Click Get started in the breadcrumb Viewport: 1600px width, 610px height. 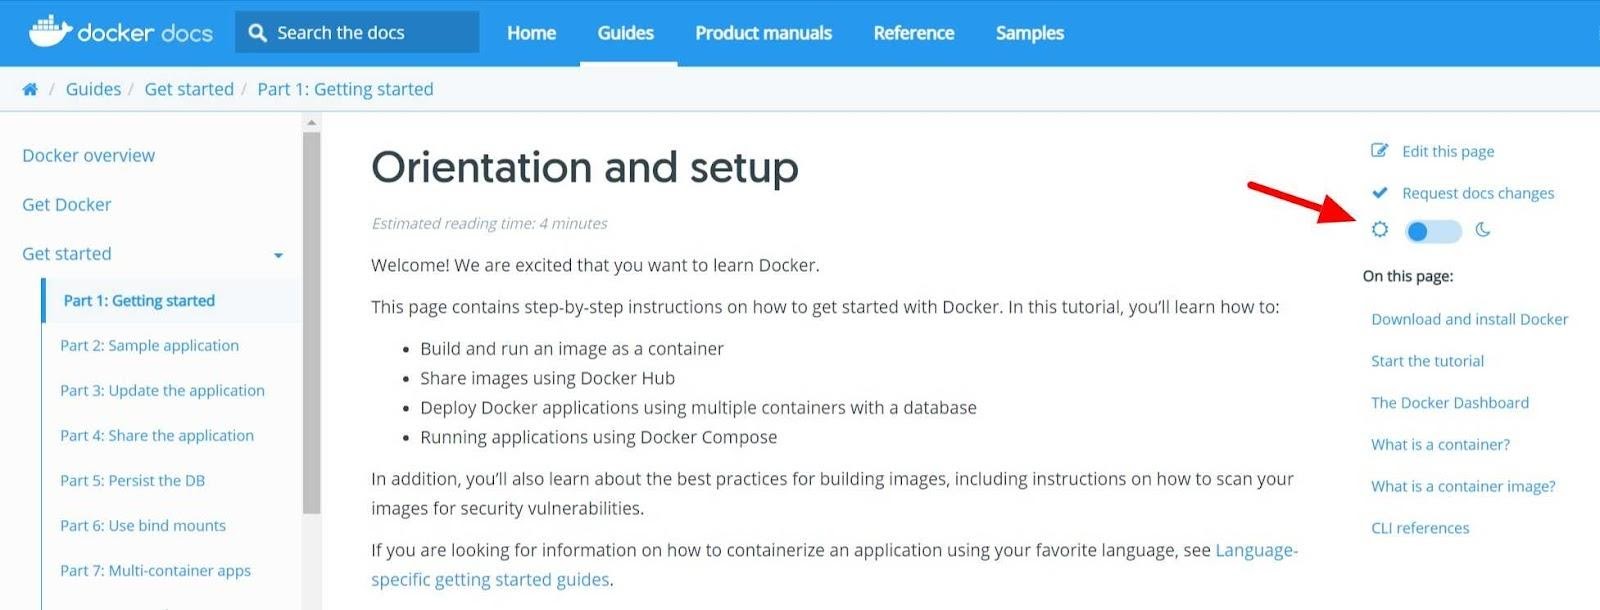coord(189,89)
